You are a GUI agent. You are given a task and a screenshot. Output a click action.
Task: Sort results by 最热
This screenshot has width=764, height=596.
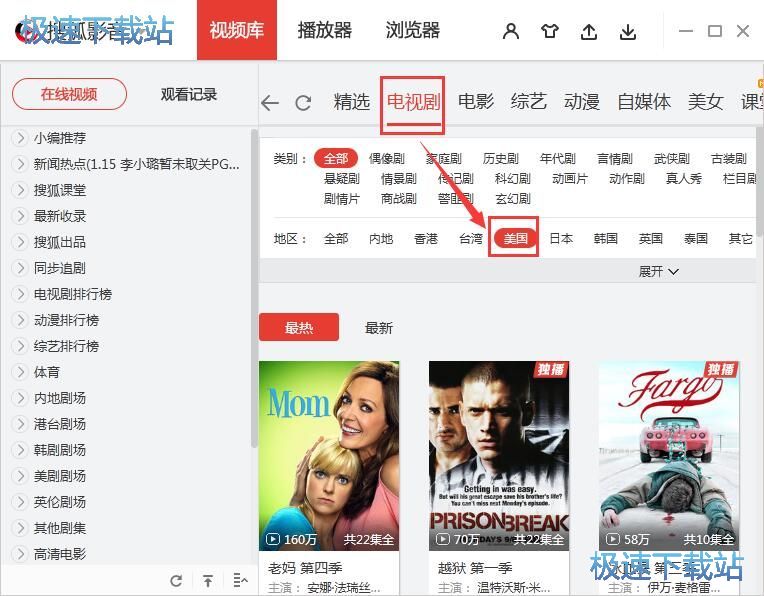coord(299,327)
